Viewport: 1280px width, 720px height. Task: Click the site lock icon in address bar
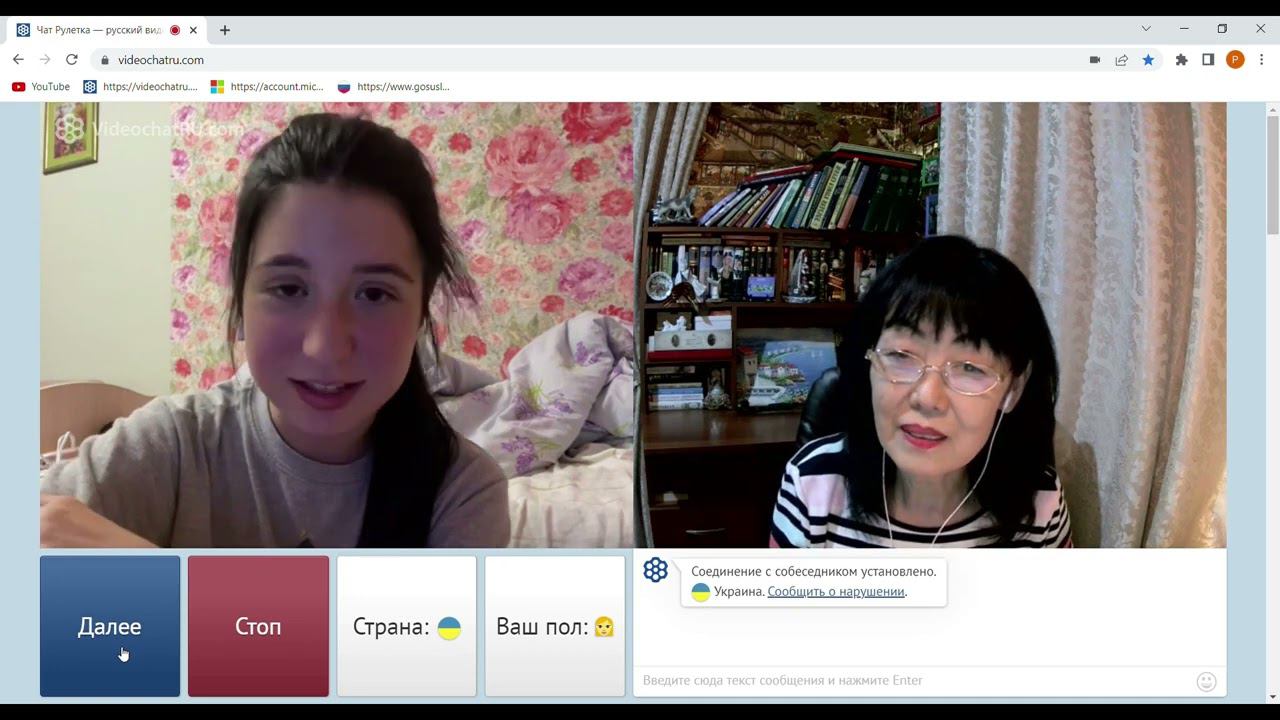(x=105, y=60)
